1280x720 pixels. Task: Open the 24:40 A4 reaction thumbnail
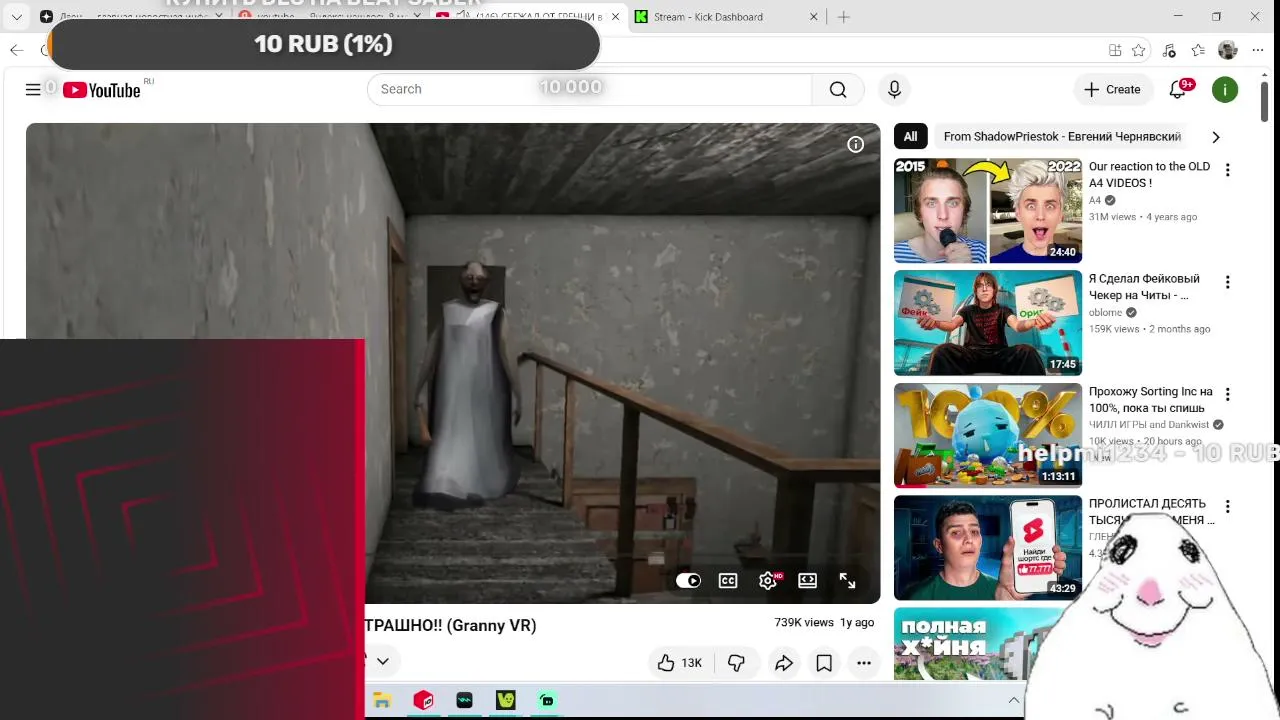tap(988, 211)
